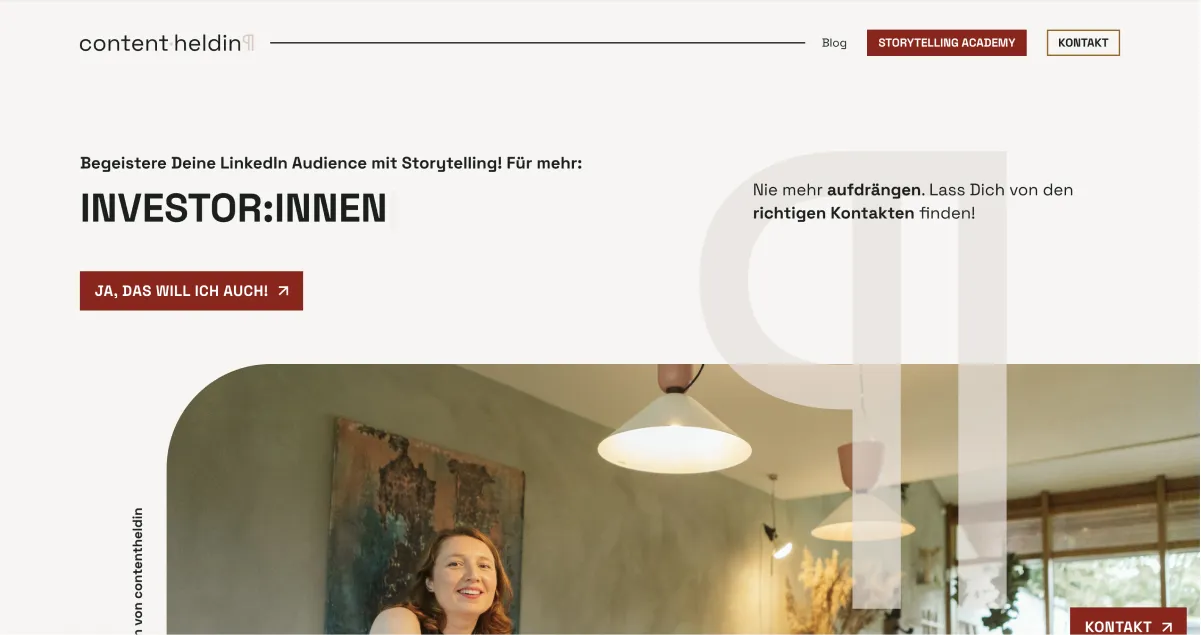Click the vertical 'von contentheldin' caption
Image resolution: width=1201 pixels, height=635 pixels.
[x=137, y=571]
